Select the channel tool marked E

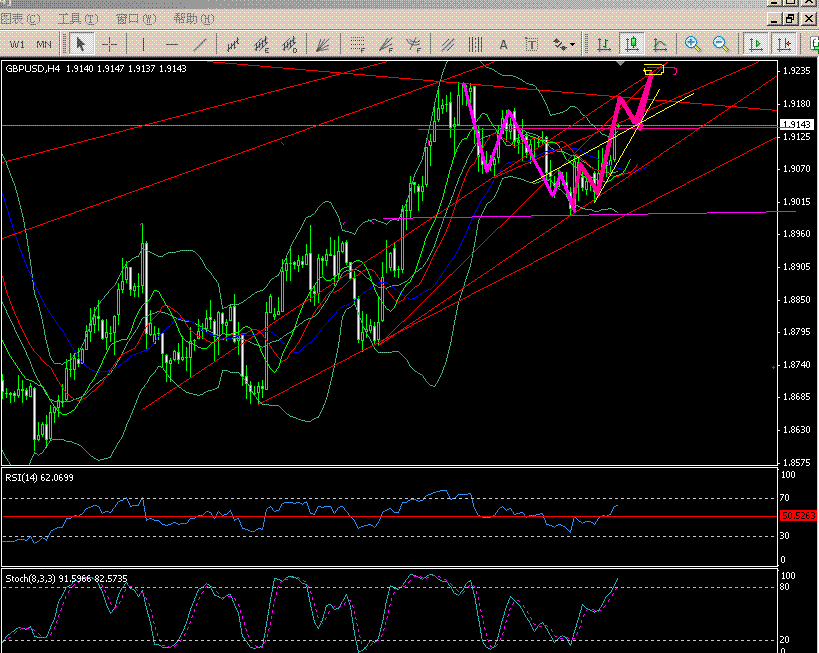coord(264,44)
